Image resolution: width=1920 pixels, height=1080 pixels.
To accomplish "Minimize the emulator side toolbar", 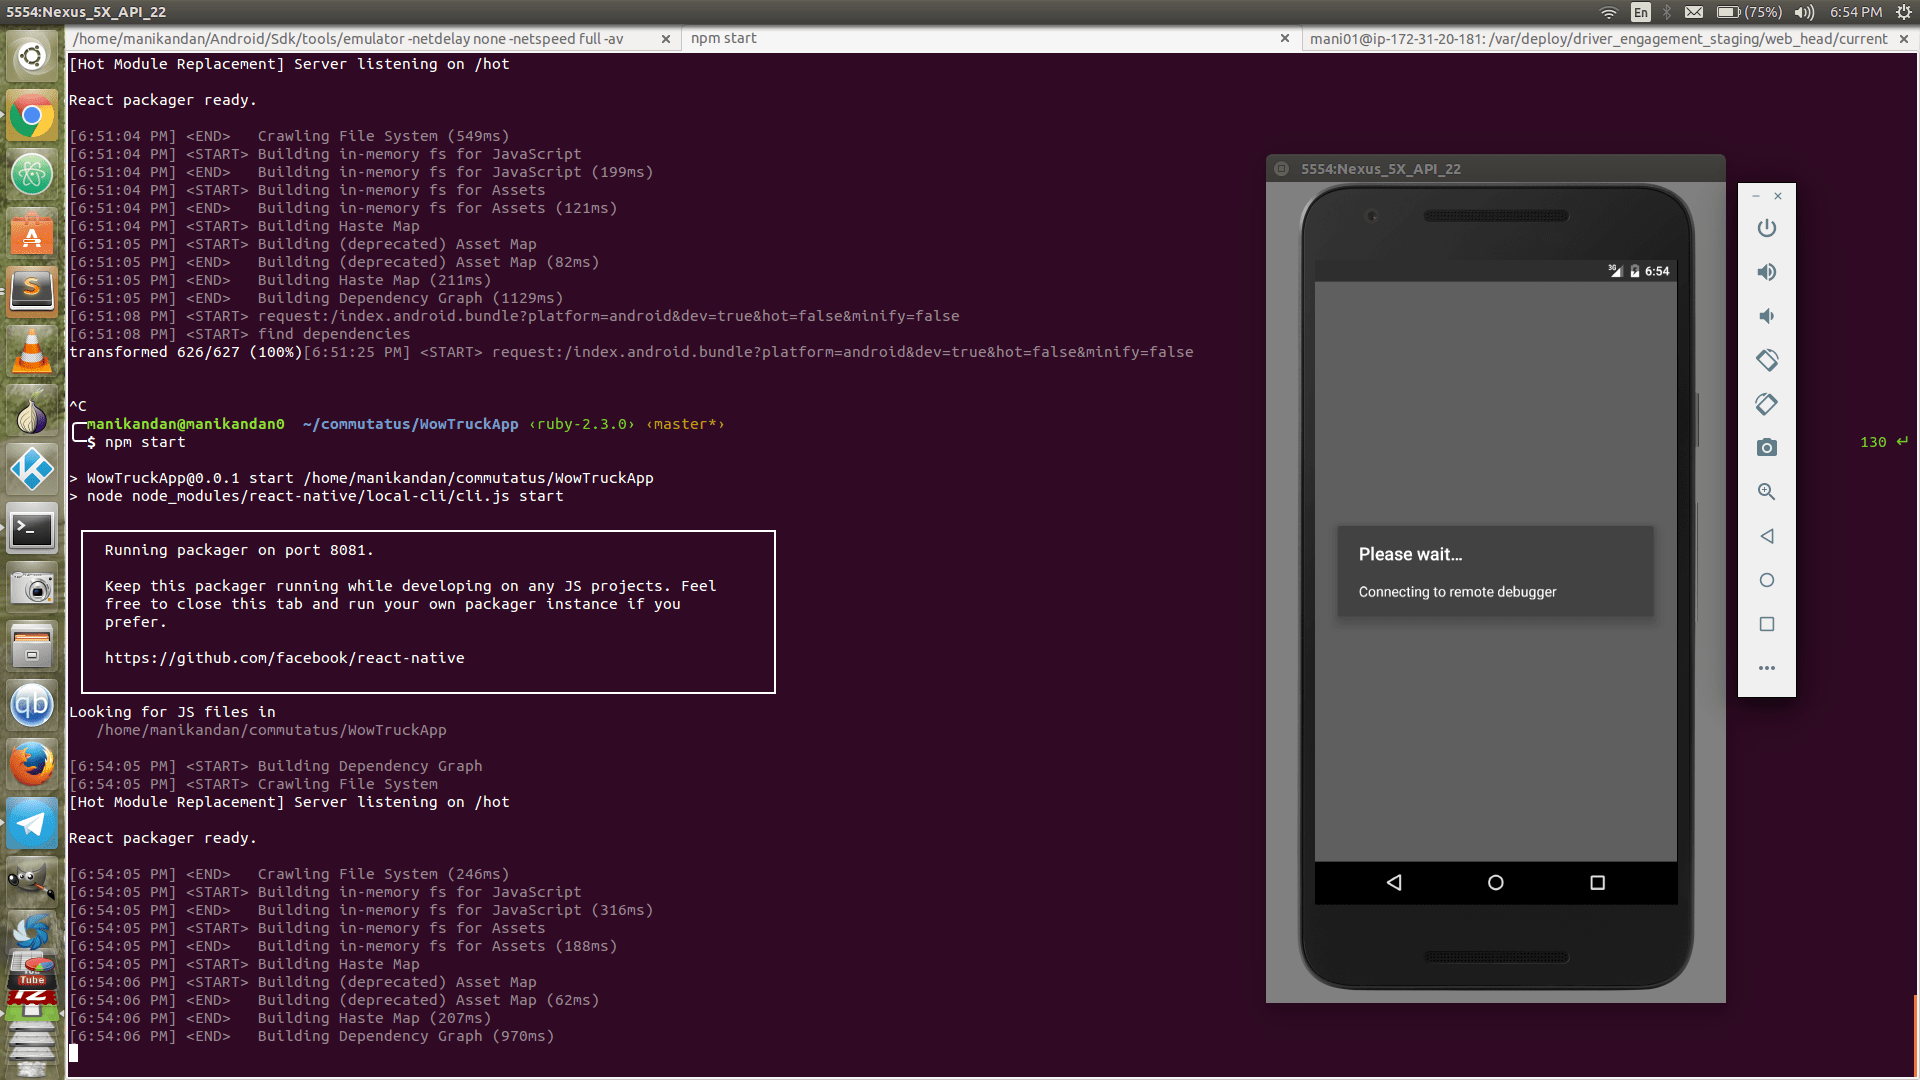I will 1756,196.
